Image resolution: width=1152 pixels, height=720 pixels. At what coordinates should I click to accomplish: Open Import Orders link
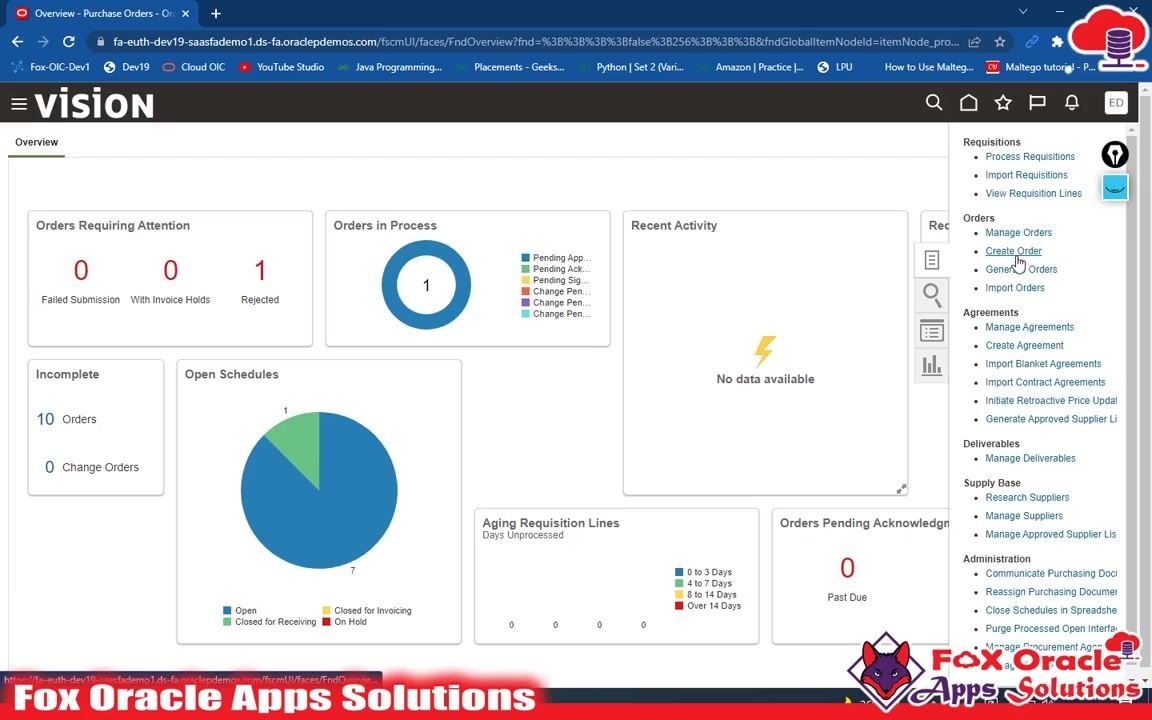point(1014,287)
